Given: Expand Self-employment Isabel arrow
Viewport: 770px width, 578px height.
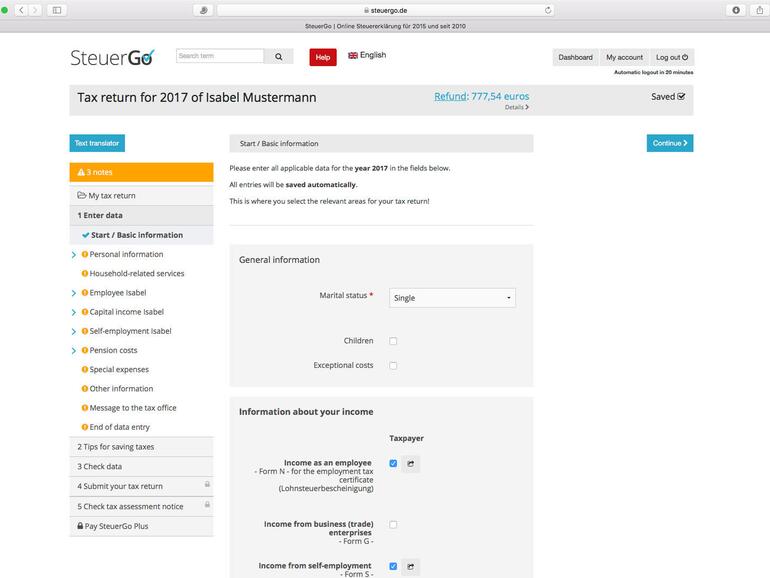Looking at the screenshot, I should (x=74, y=331).
